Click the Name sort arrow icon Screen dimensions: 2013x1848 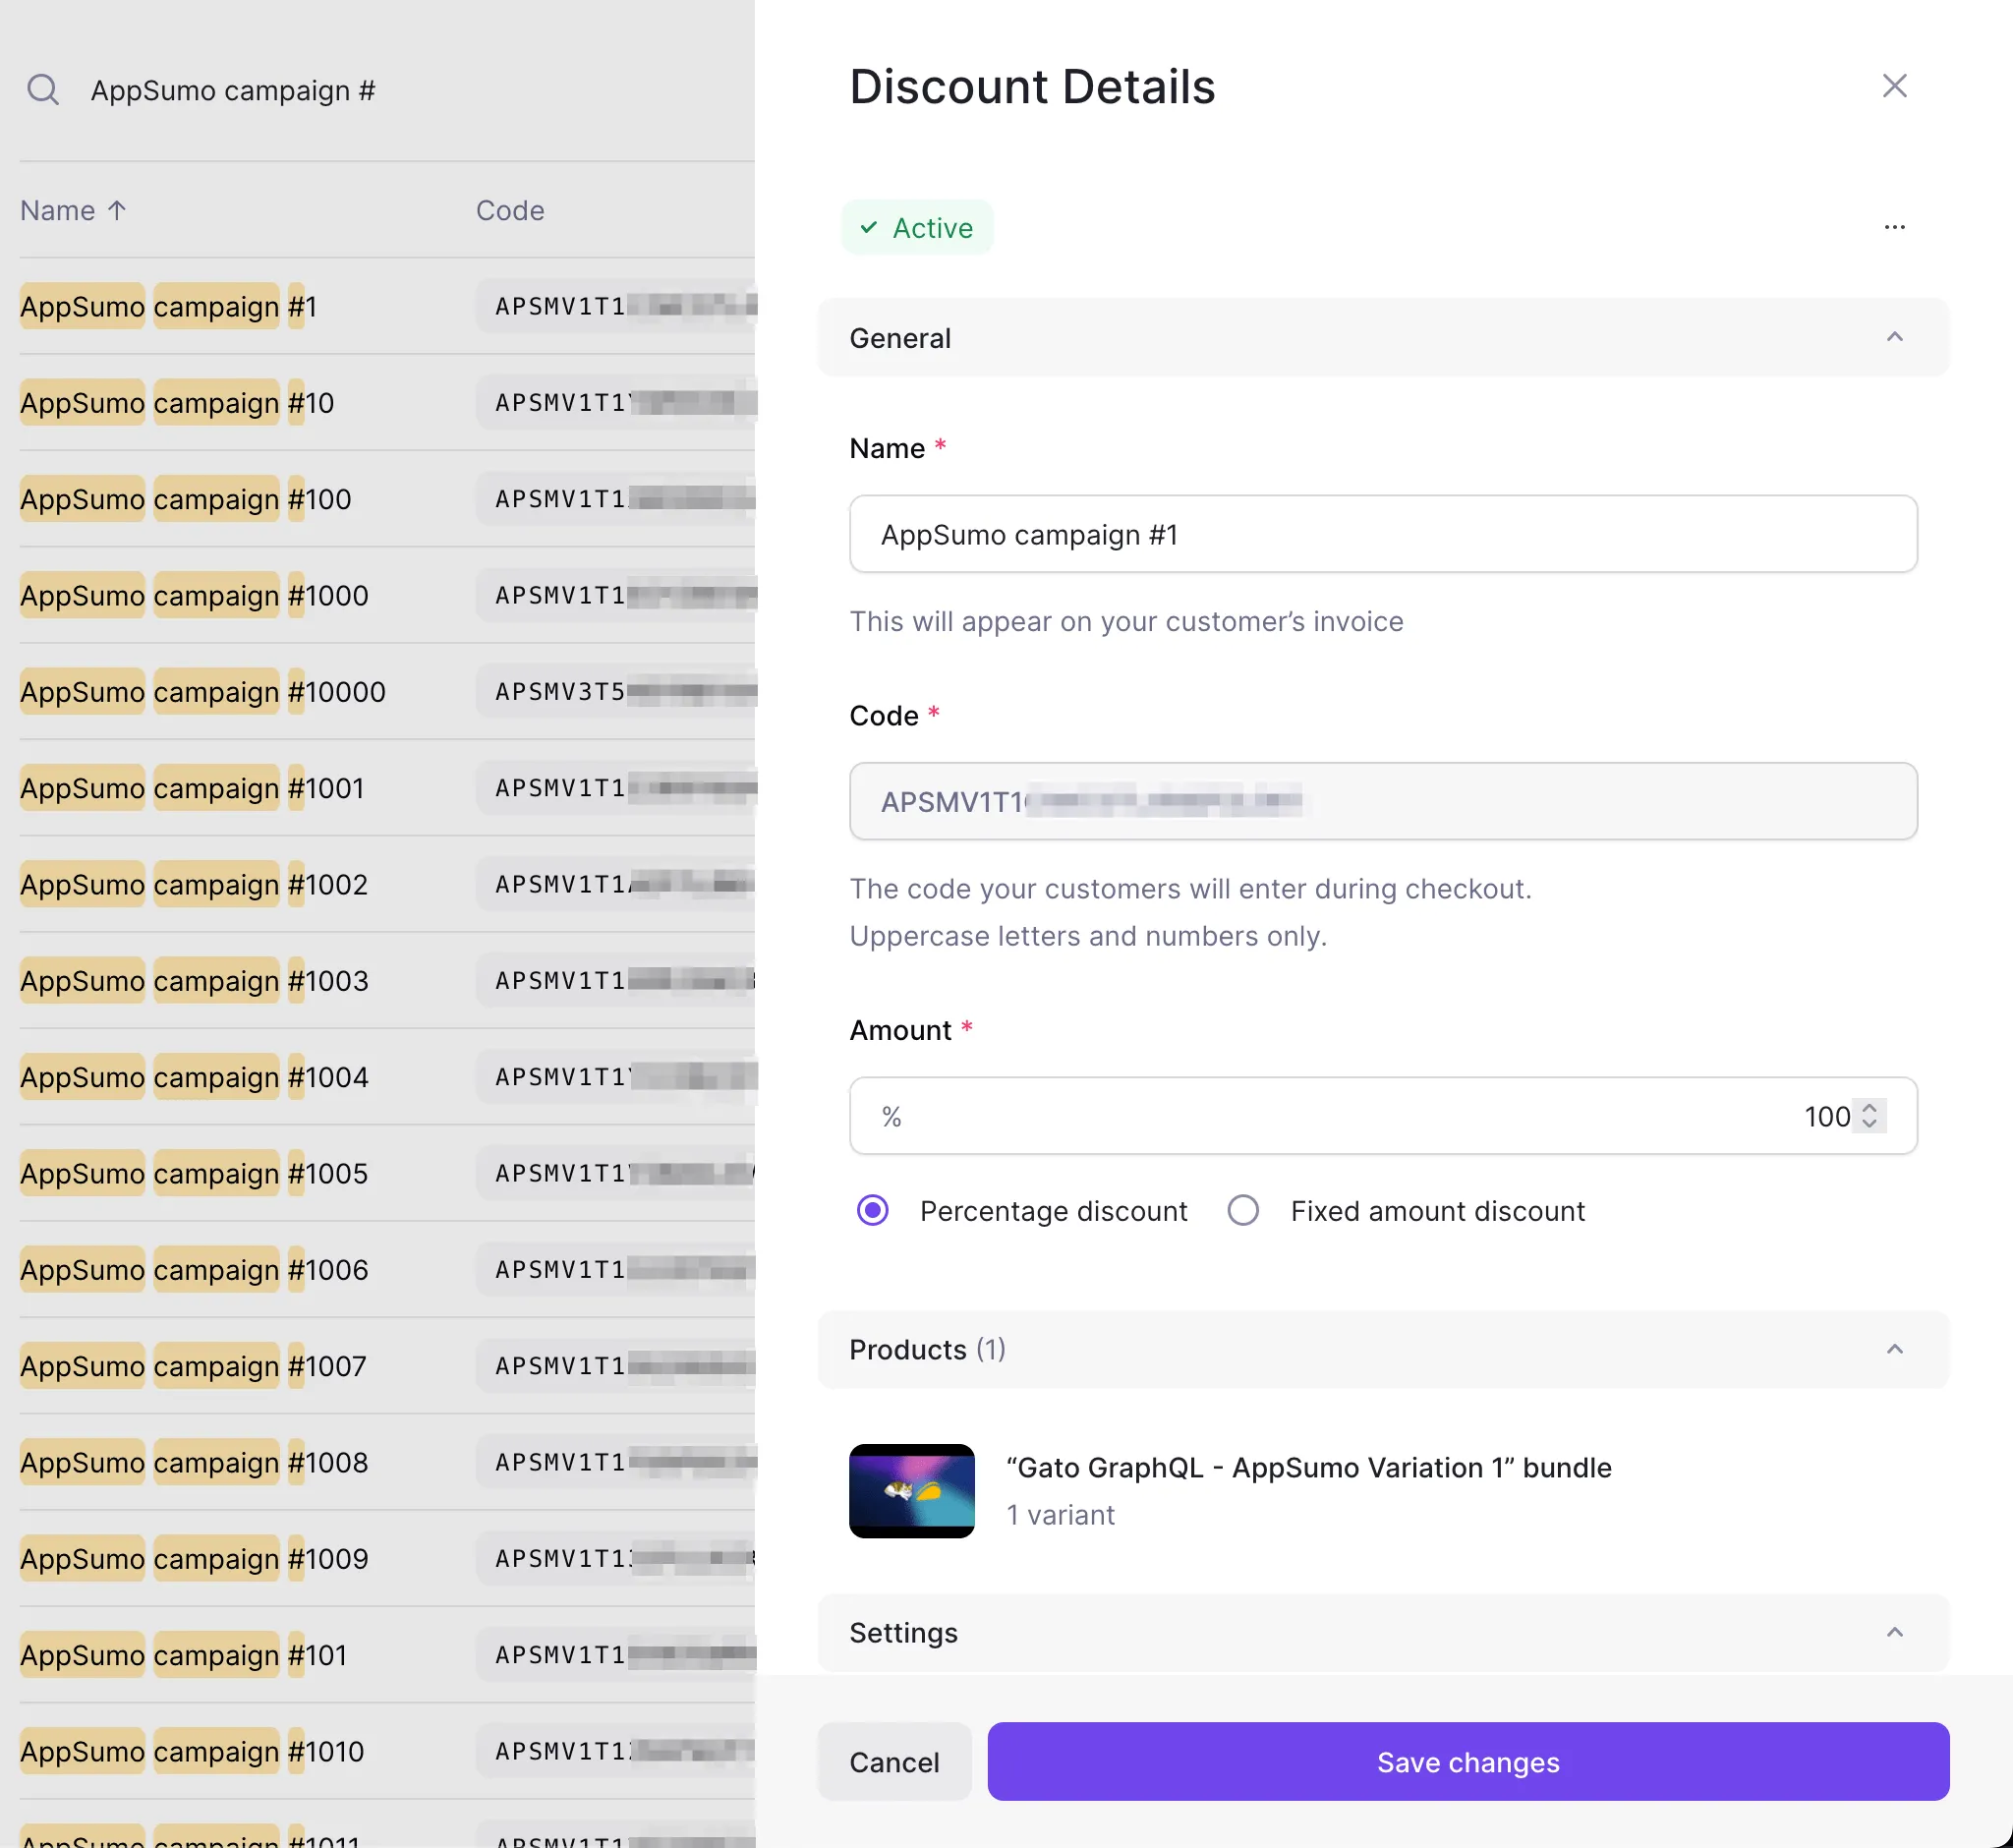click(117, 210)
